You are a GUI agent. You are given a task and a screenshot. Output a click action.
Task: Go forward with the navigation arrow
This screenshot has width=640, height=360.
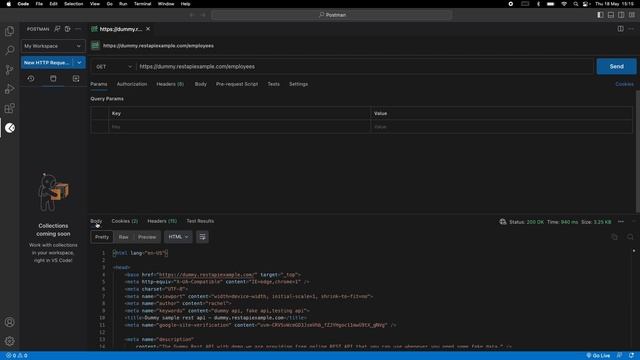tap(203, 15)
